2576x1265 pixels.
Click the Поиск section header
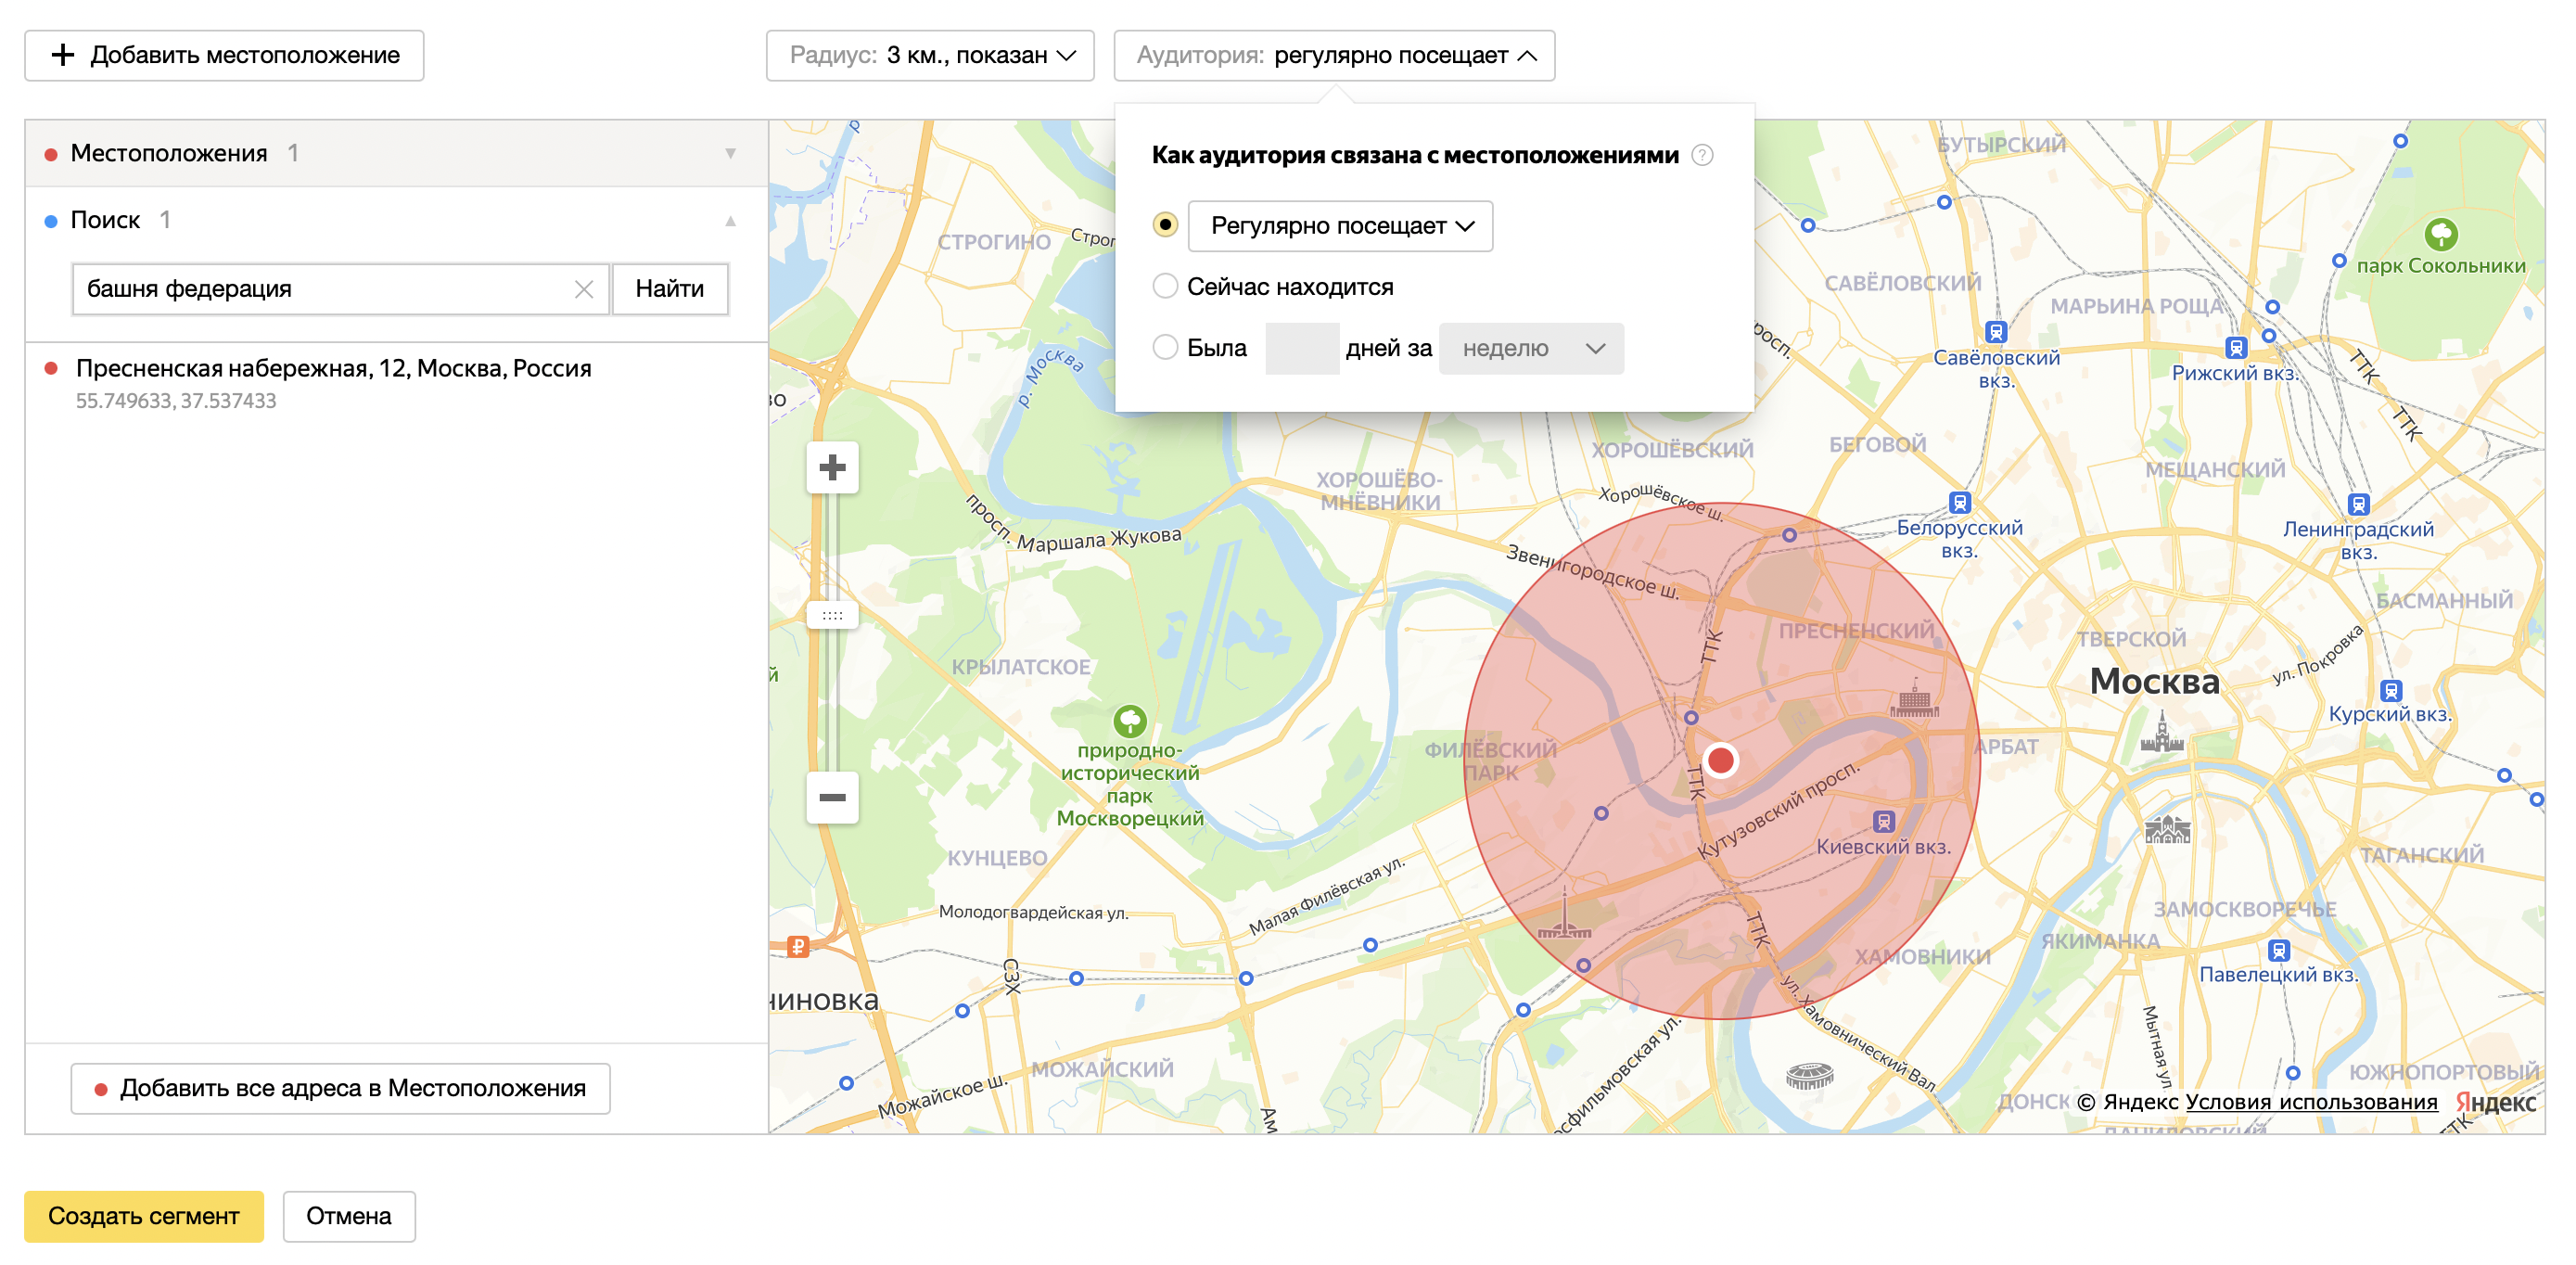pos(396,221)
